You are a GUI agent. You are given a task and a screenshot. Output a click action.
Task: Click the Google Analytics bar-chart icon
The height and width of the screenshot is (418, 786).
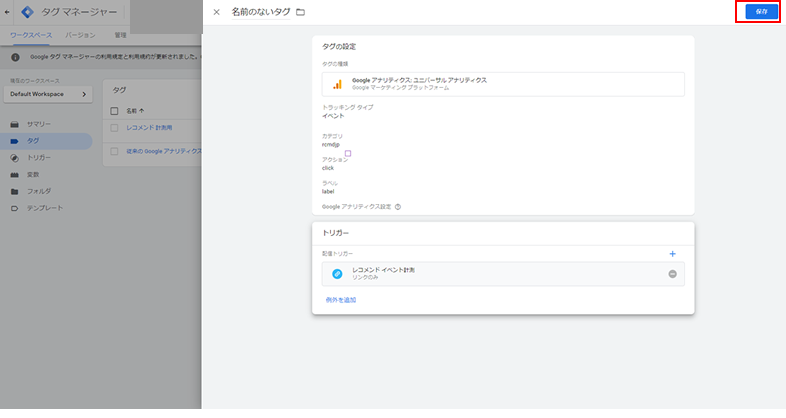pos(337,84)
